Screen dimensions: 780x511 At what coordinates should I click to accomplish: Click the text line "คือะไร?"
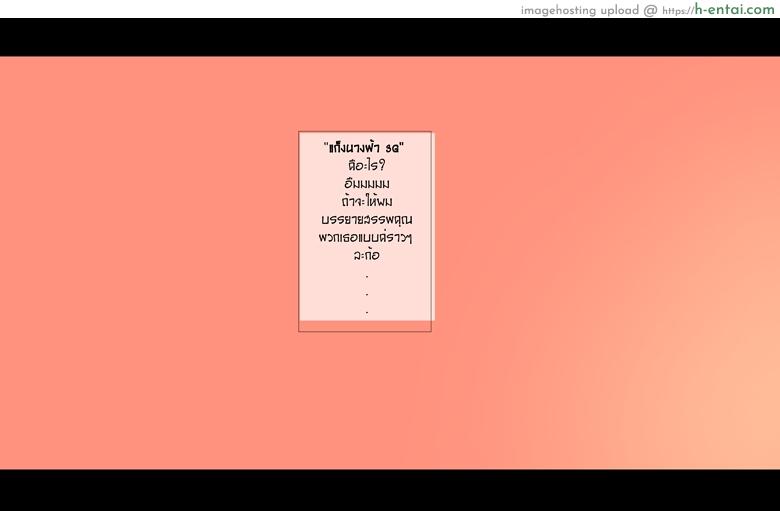[x=366, y=165]
